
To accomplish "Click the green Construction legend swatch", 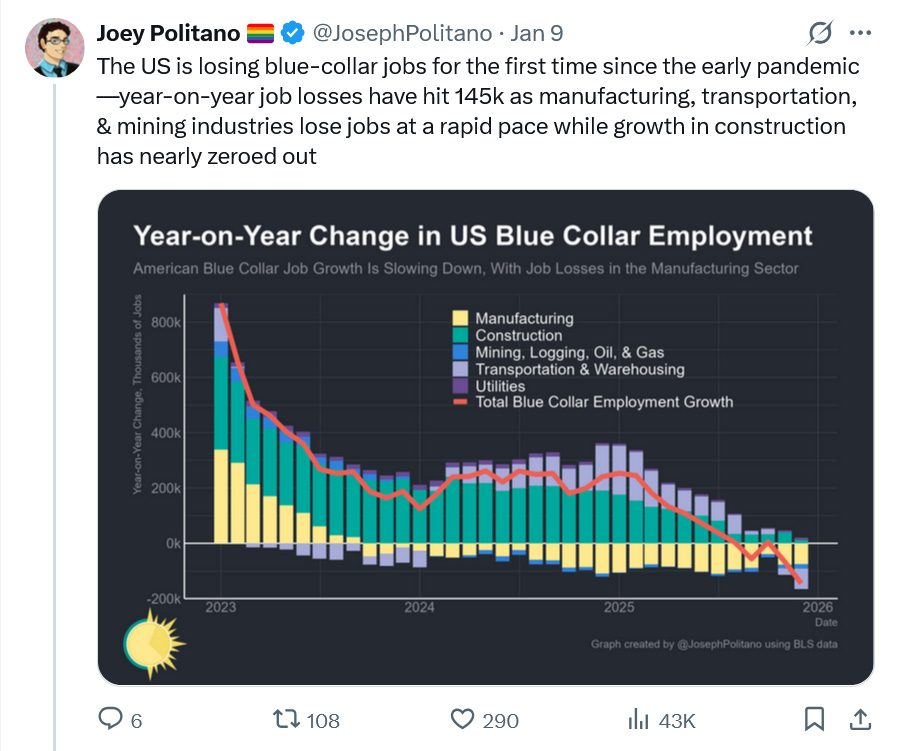I will point(461,336).
